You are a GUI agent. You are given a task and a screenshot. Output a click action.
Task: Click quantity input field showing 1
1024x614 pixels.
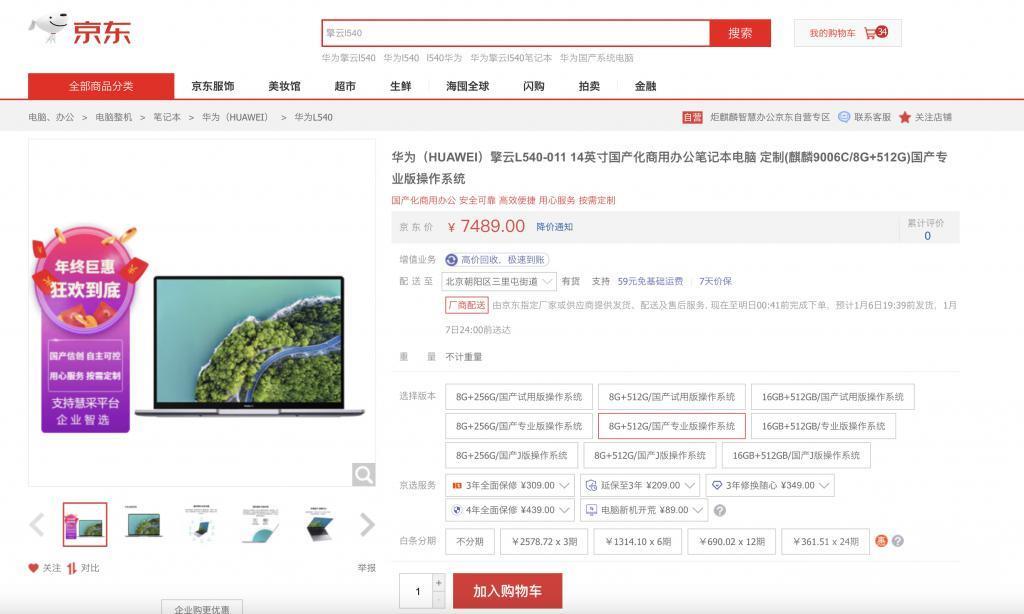point(417,591)
